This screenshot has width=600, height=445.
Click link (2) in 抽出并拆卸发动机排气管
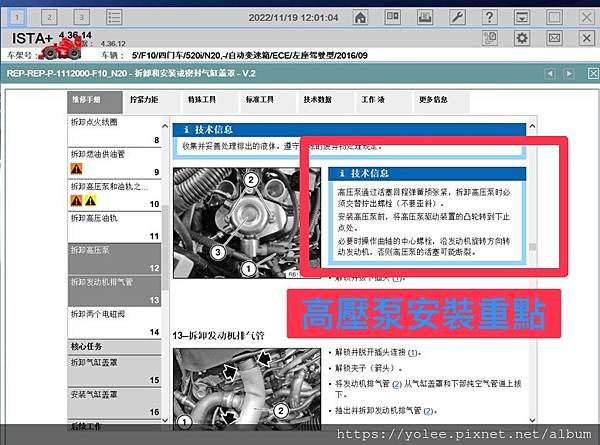pyautogui.click(x=428, y=411)
